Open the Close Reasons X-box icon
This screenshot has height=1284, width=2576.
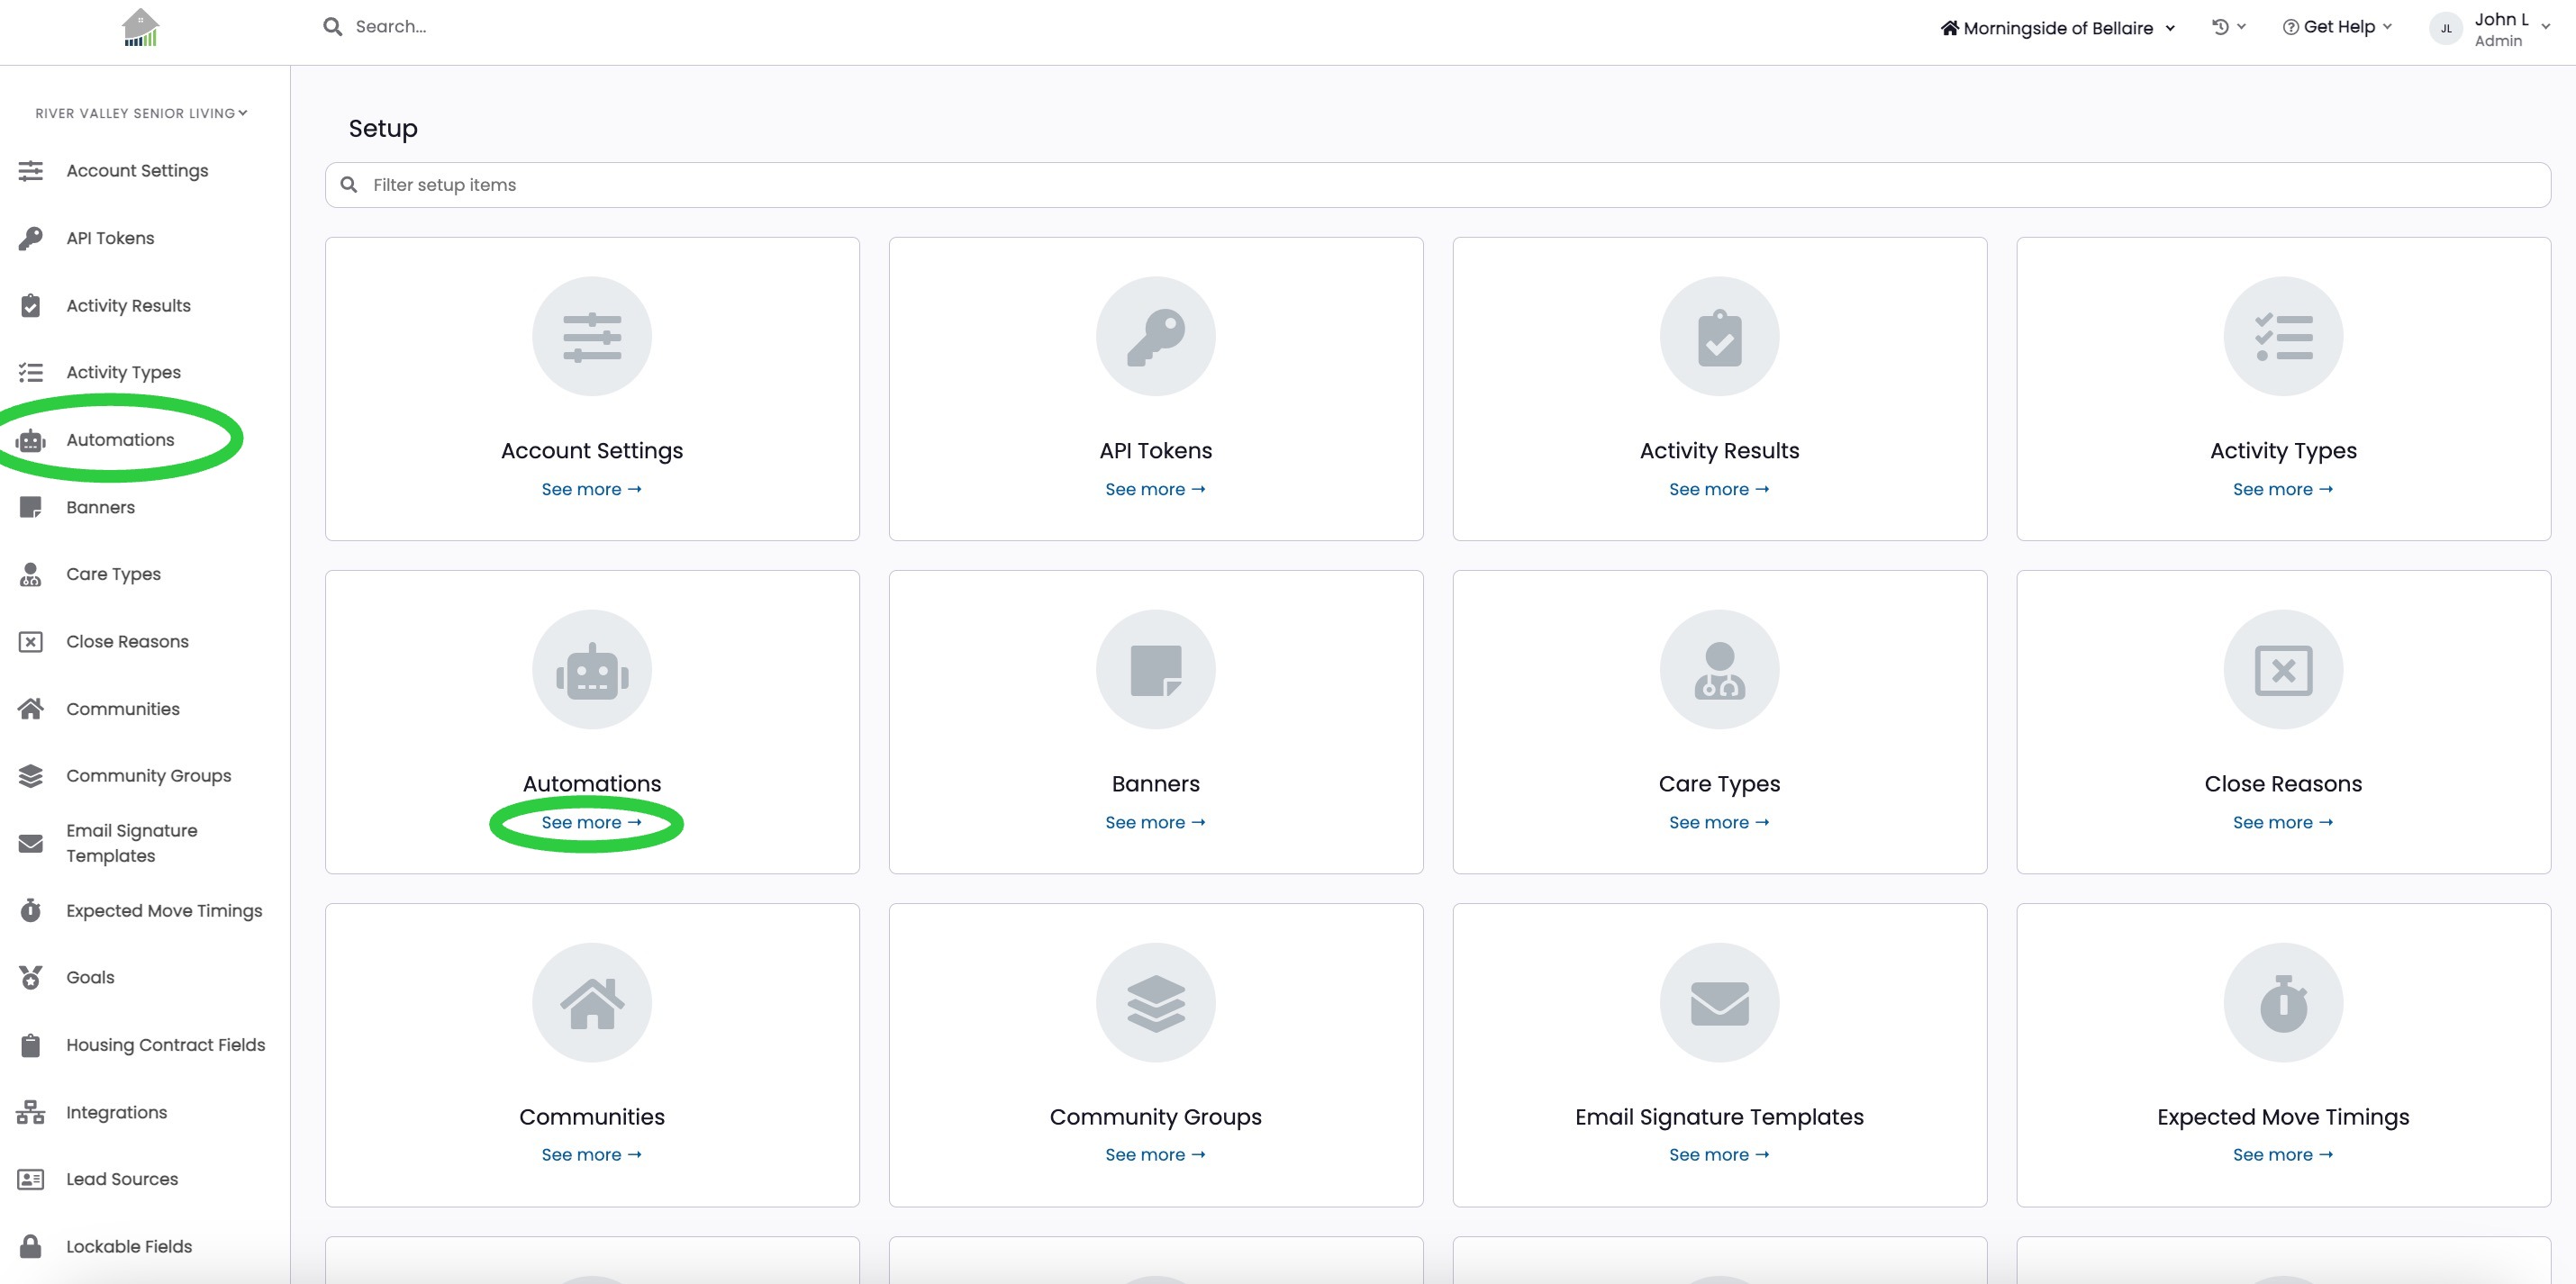pos(2283,669)
